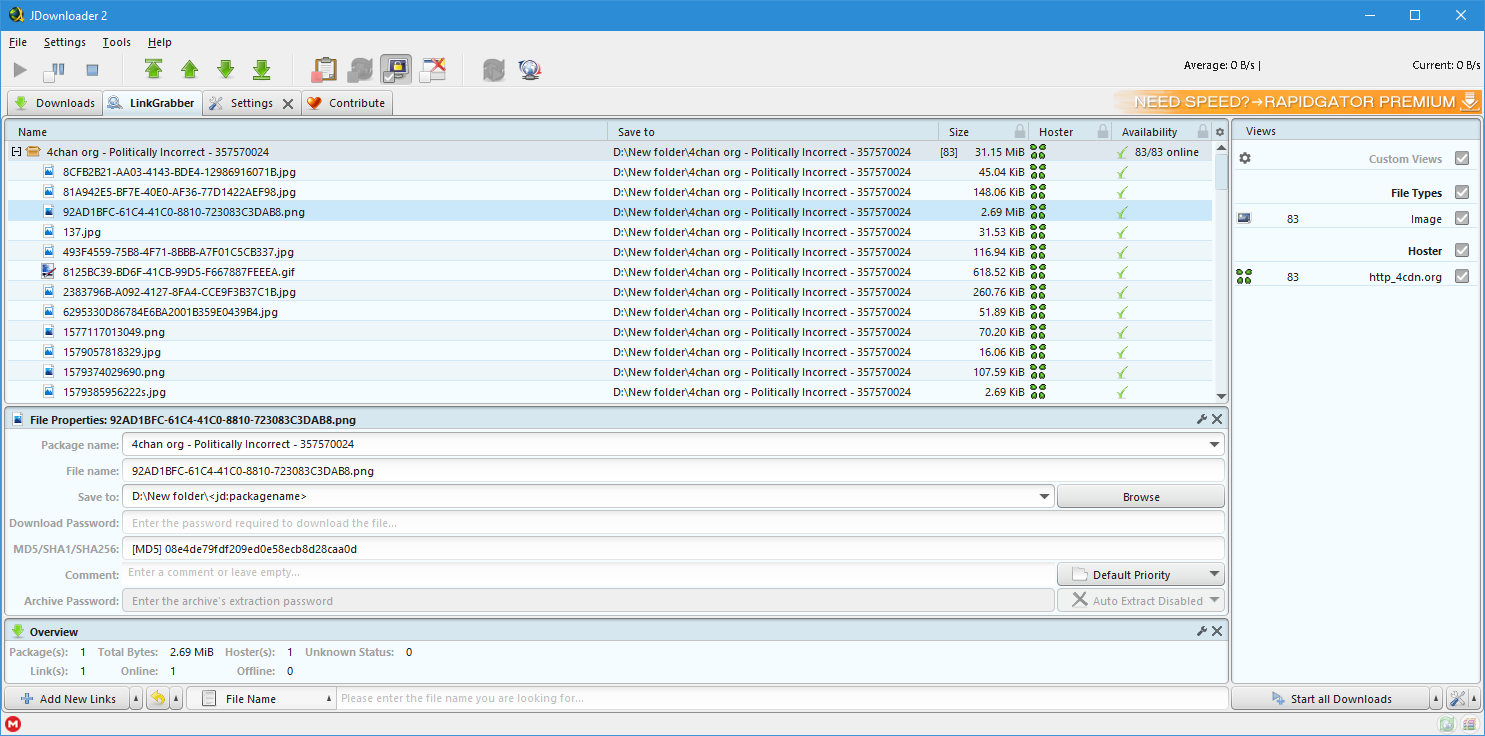Open File Properties panel wrench settings
Viewport: 1485px width, 736px height.
pos(1202,419)
